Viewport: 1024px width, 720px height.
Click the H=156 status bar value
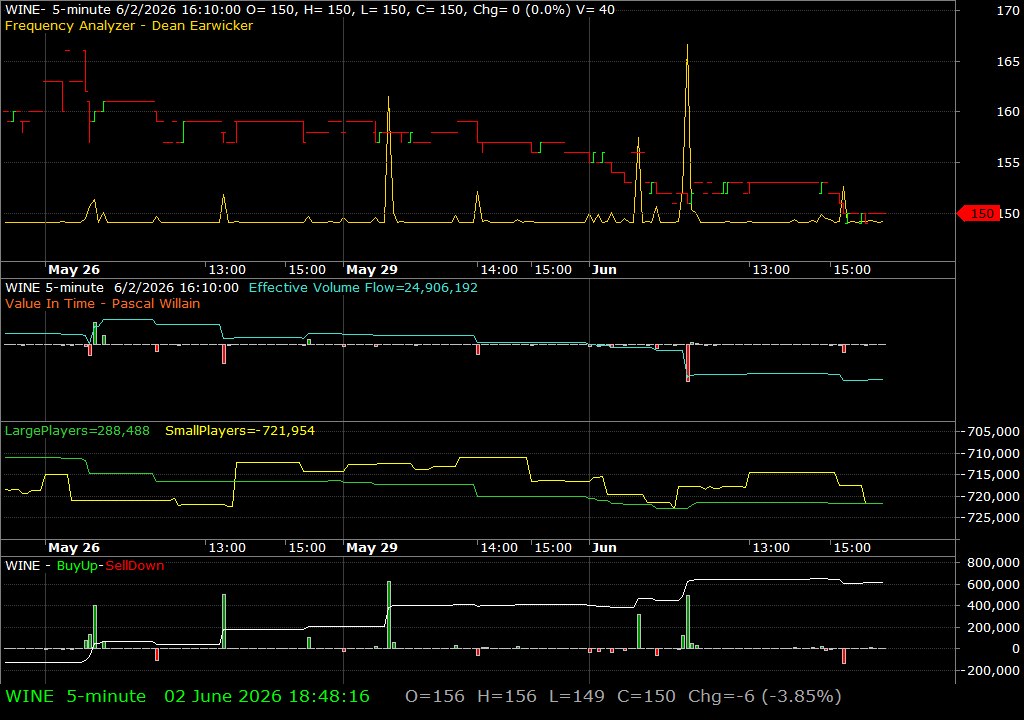click(507, 696)
